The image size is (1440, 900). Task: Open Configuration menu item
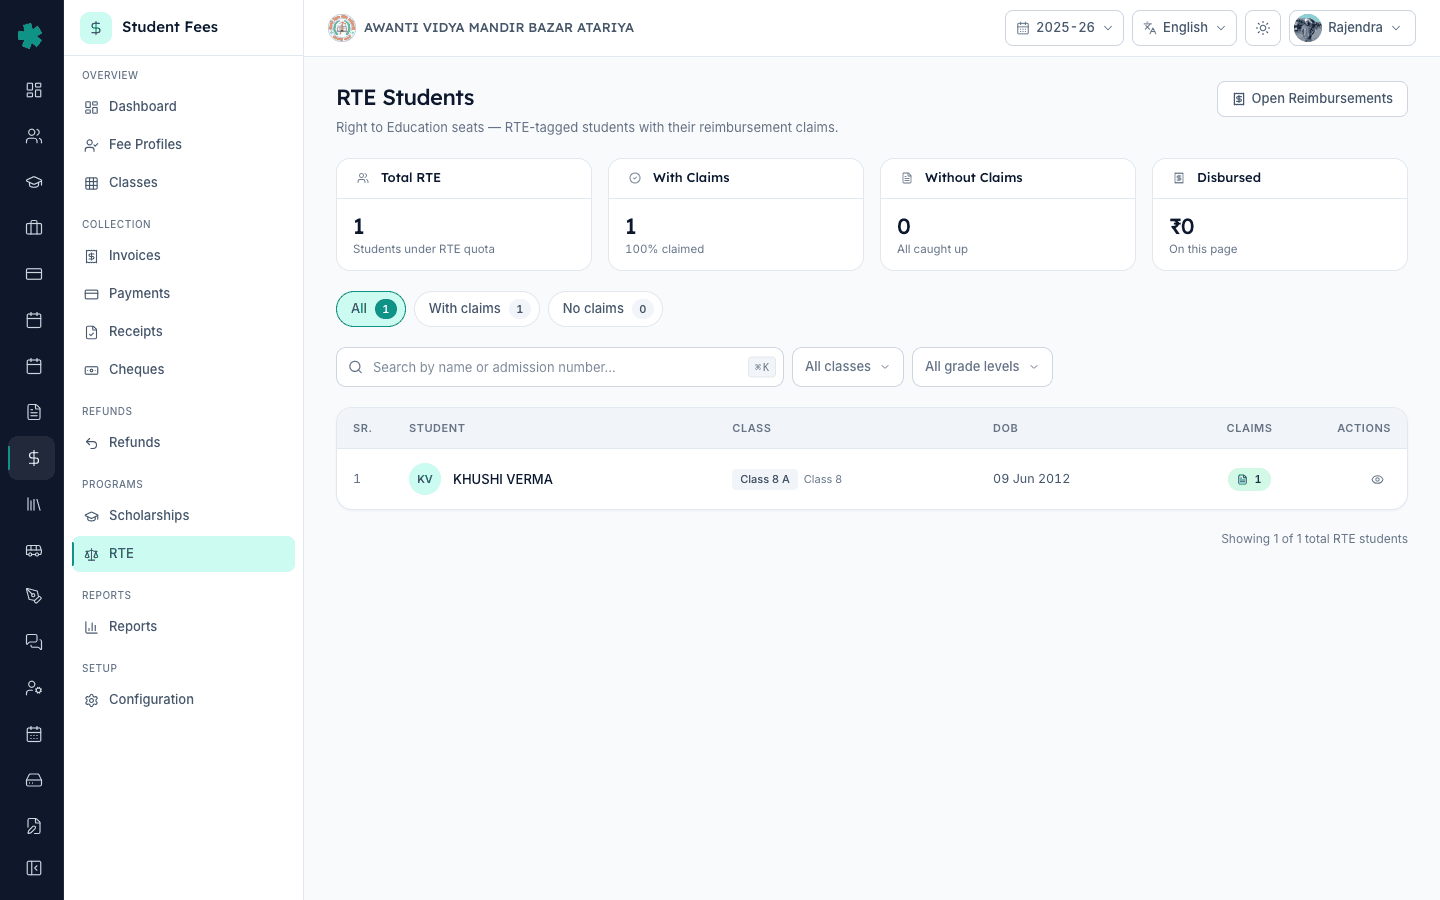coord(183,700)
